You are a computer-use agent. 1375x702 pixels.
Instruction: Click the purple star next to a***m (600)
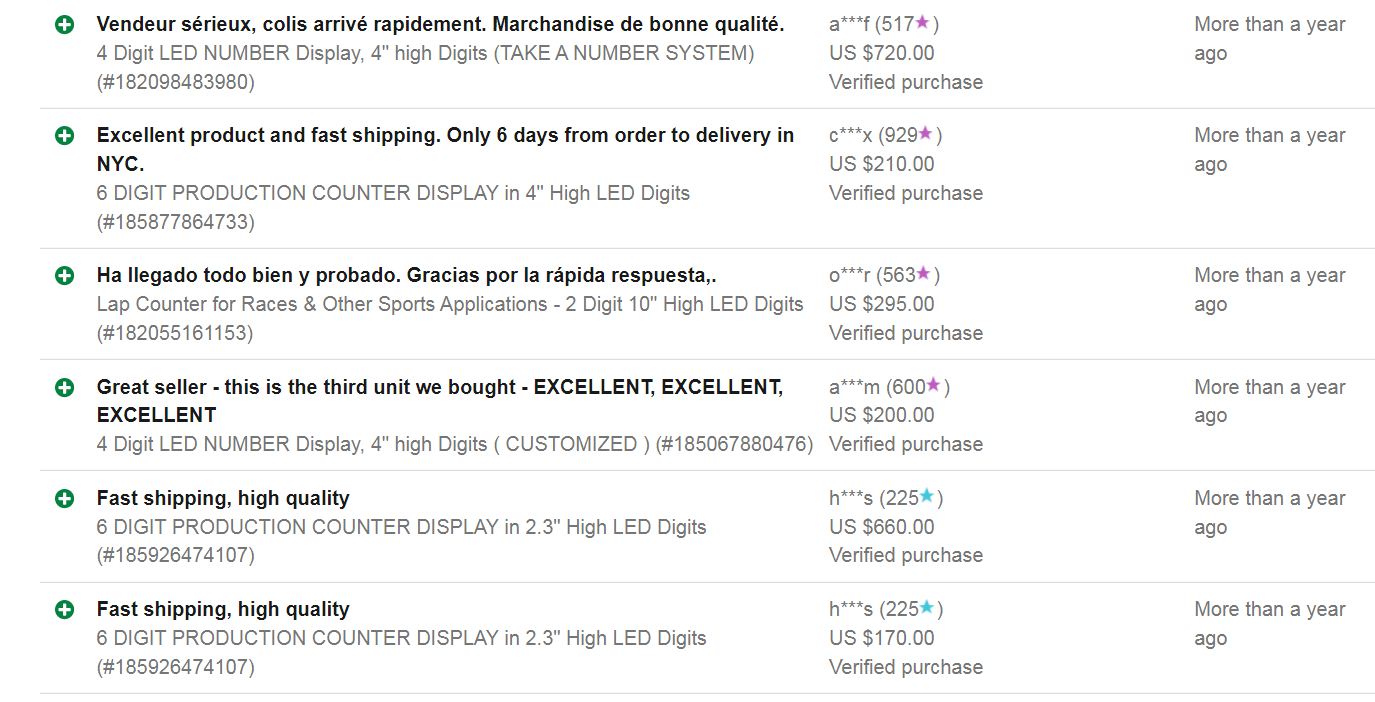pyautogui.click(x=934, y=385)
